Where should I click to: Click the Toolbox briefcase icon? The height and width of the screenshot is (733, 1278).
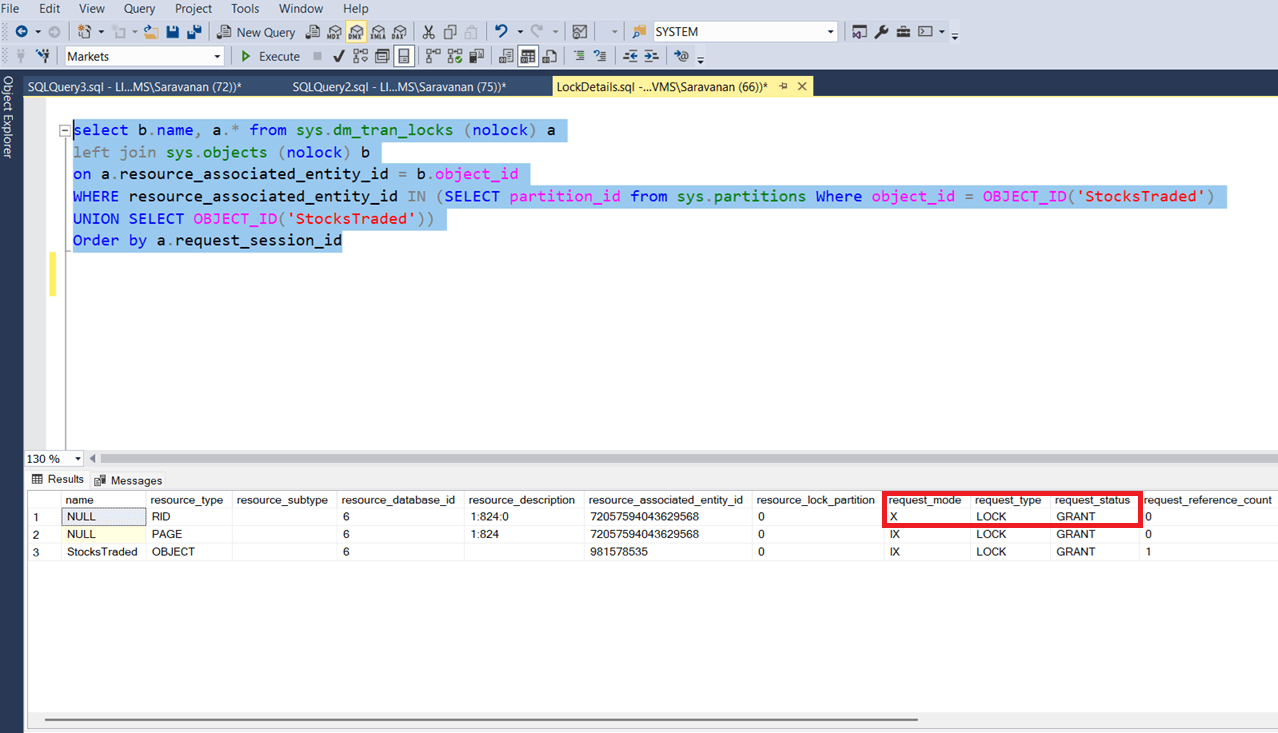pyautogui.click(x=903, y=32)
